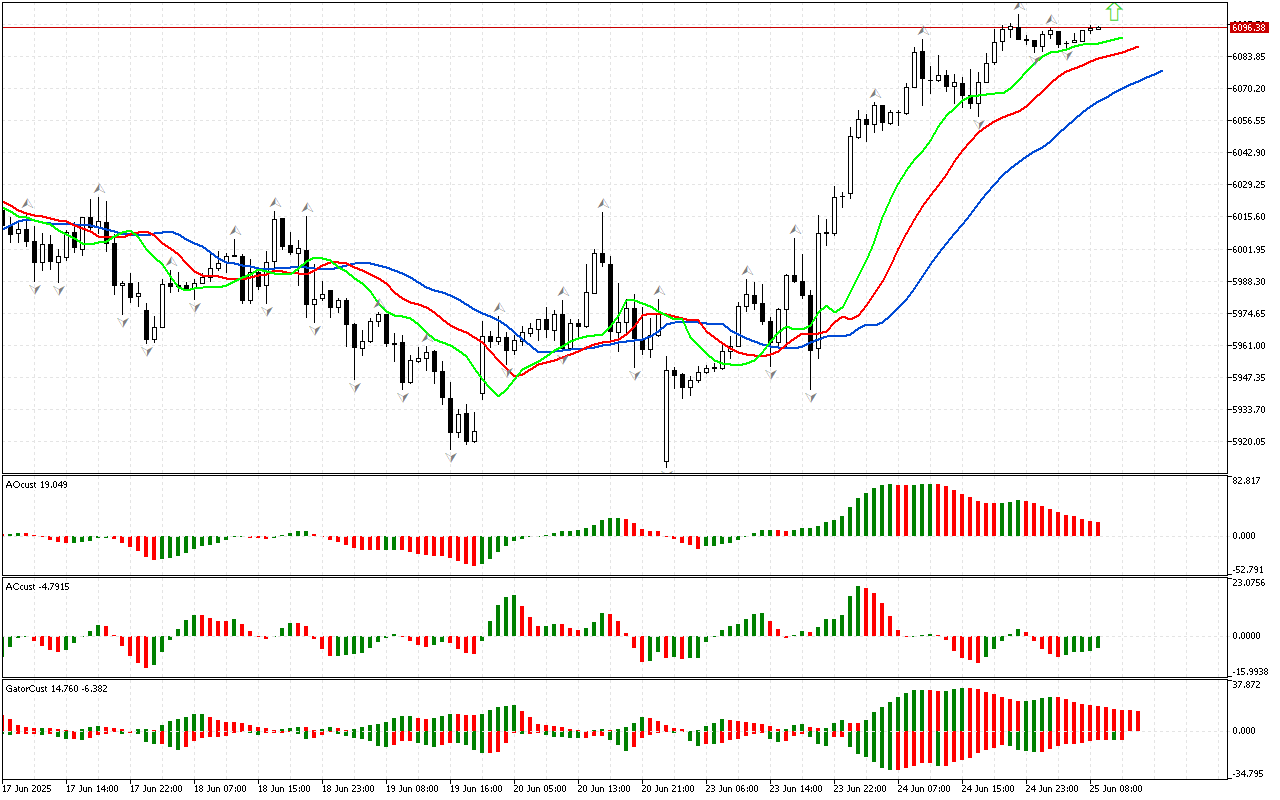Click the 5920.05 price scale value
The height and width of the screenshot is (800, 1280).
pos(1249,442)
